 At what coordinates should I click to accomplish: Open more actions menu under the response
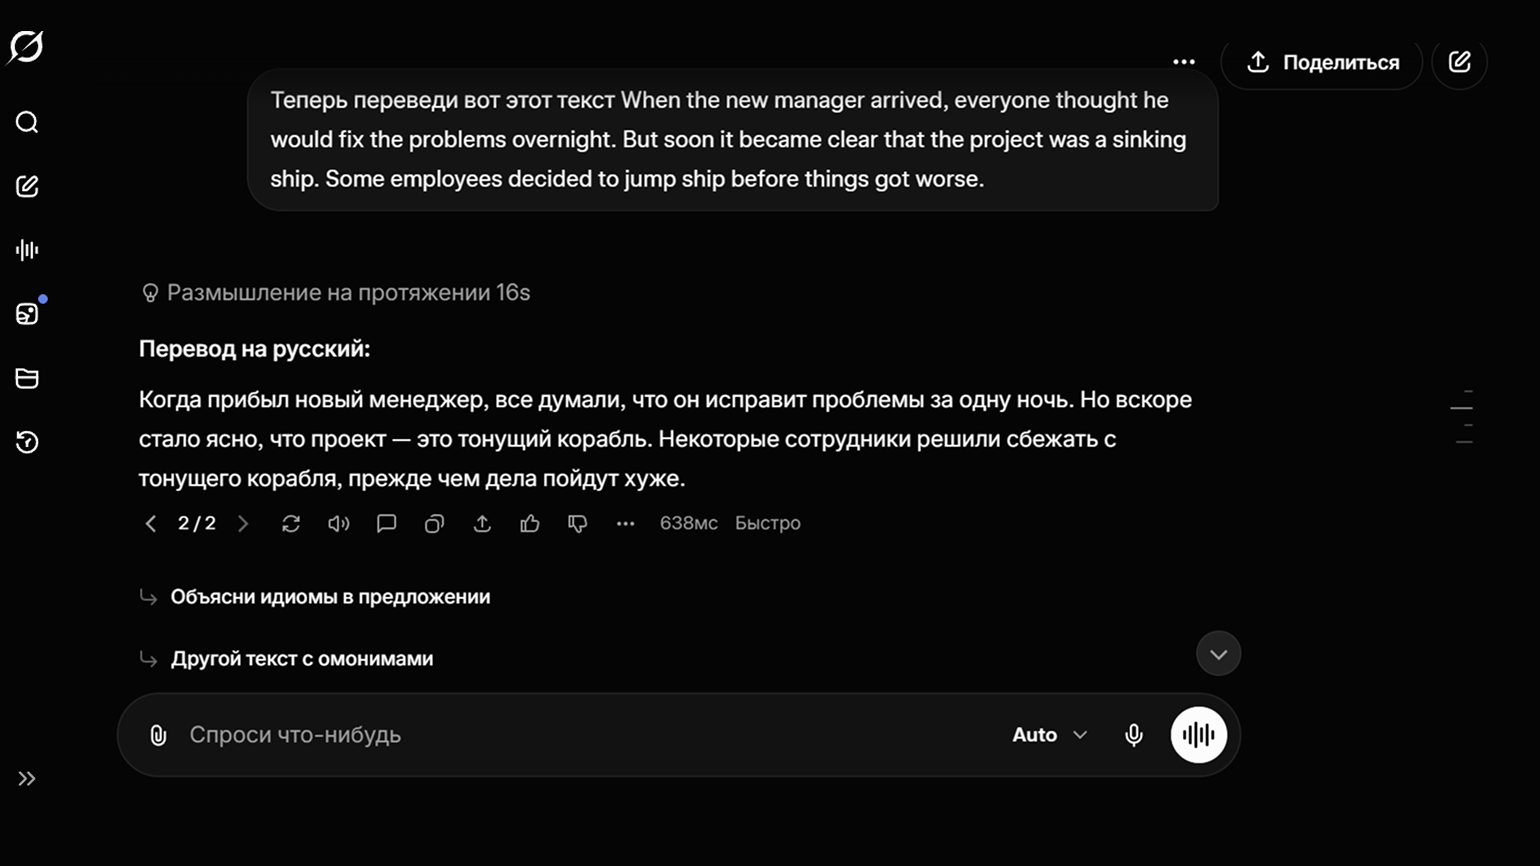coord(626,523)
